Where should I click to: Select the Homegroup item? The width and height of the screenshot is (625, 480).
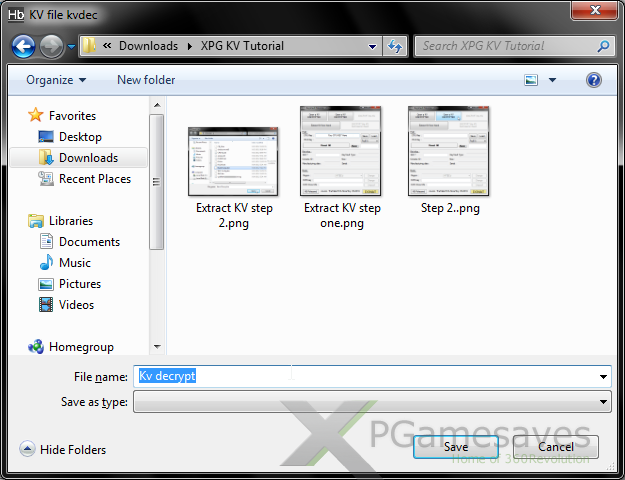click(x=80, y=347)
